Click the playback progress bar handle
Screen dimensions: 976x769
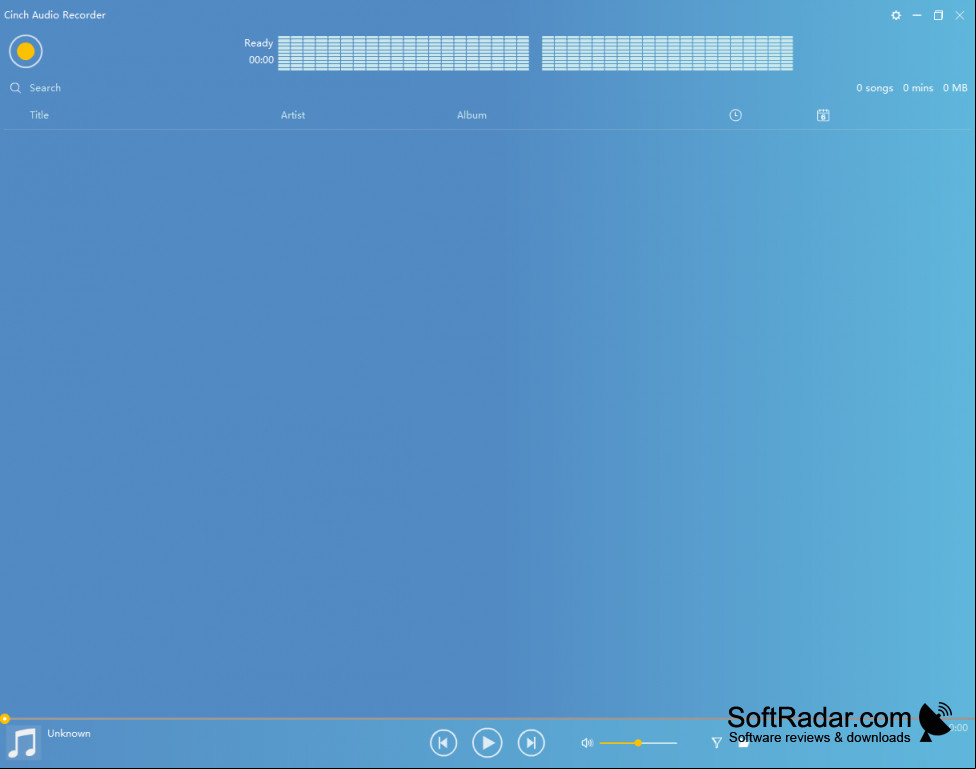[x=5, y=719]
